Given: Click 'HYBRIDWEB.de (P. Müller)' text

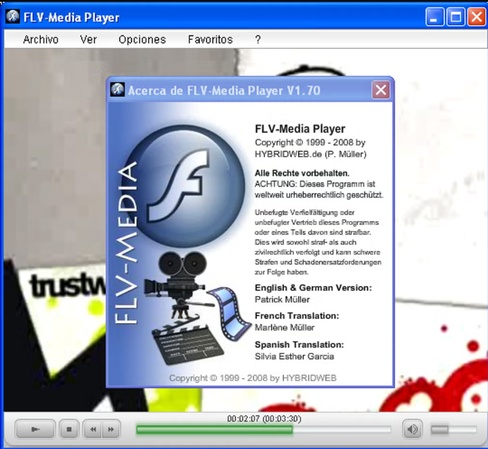Looking at the screenshot, I should point(311,154).
